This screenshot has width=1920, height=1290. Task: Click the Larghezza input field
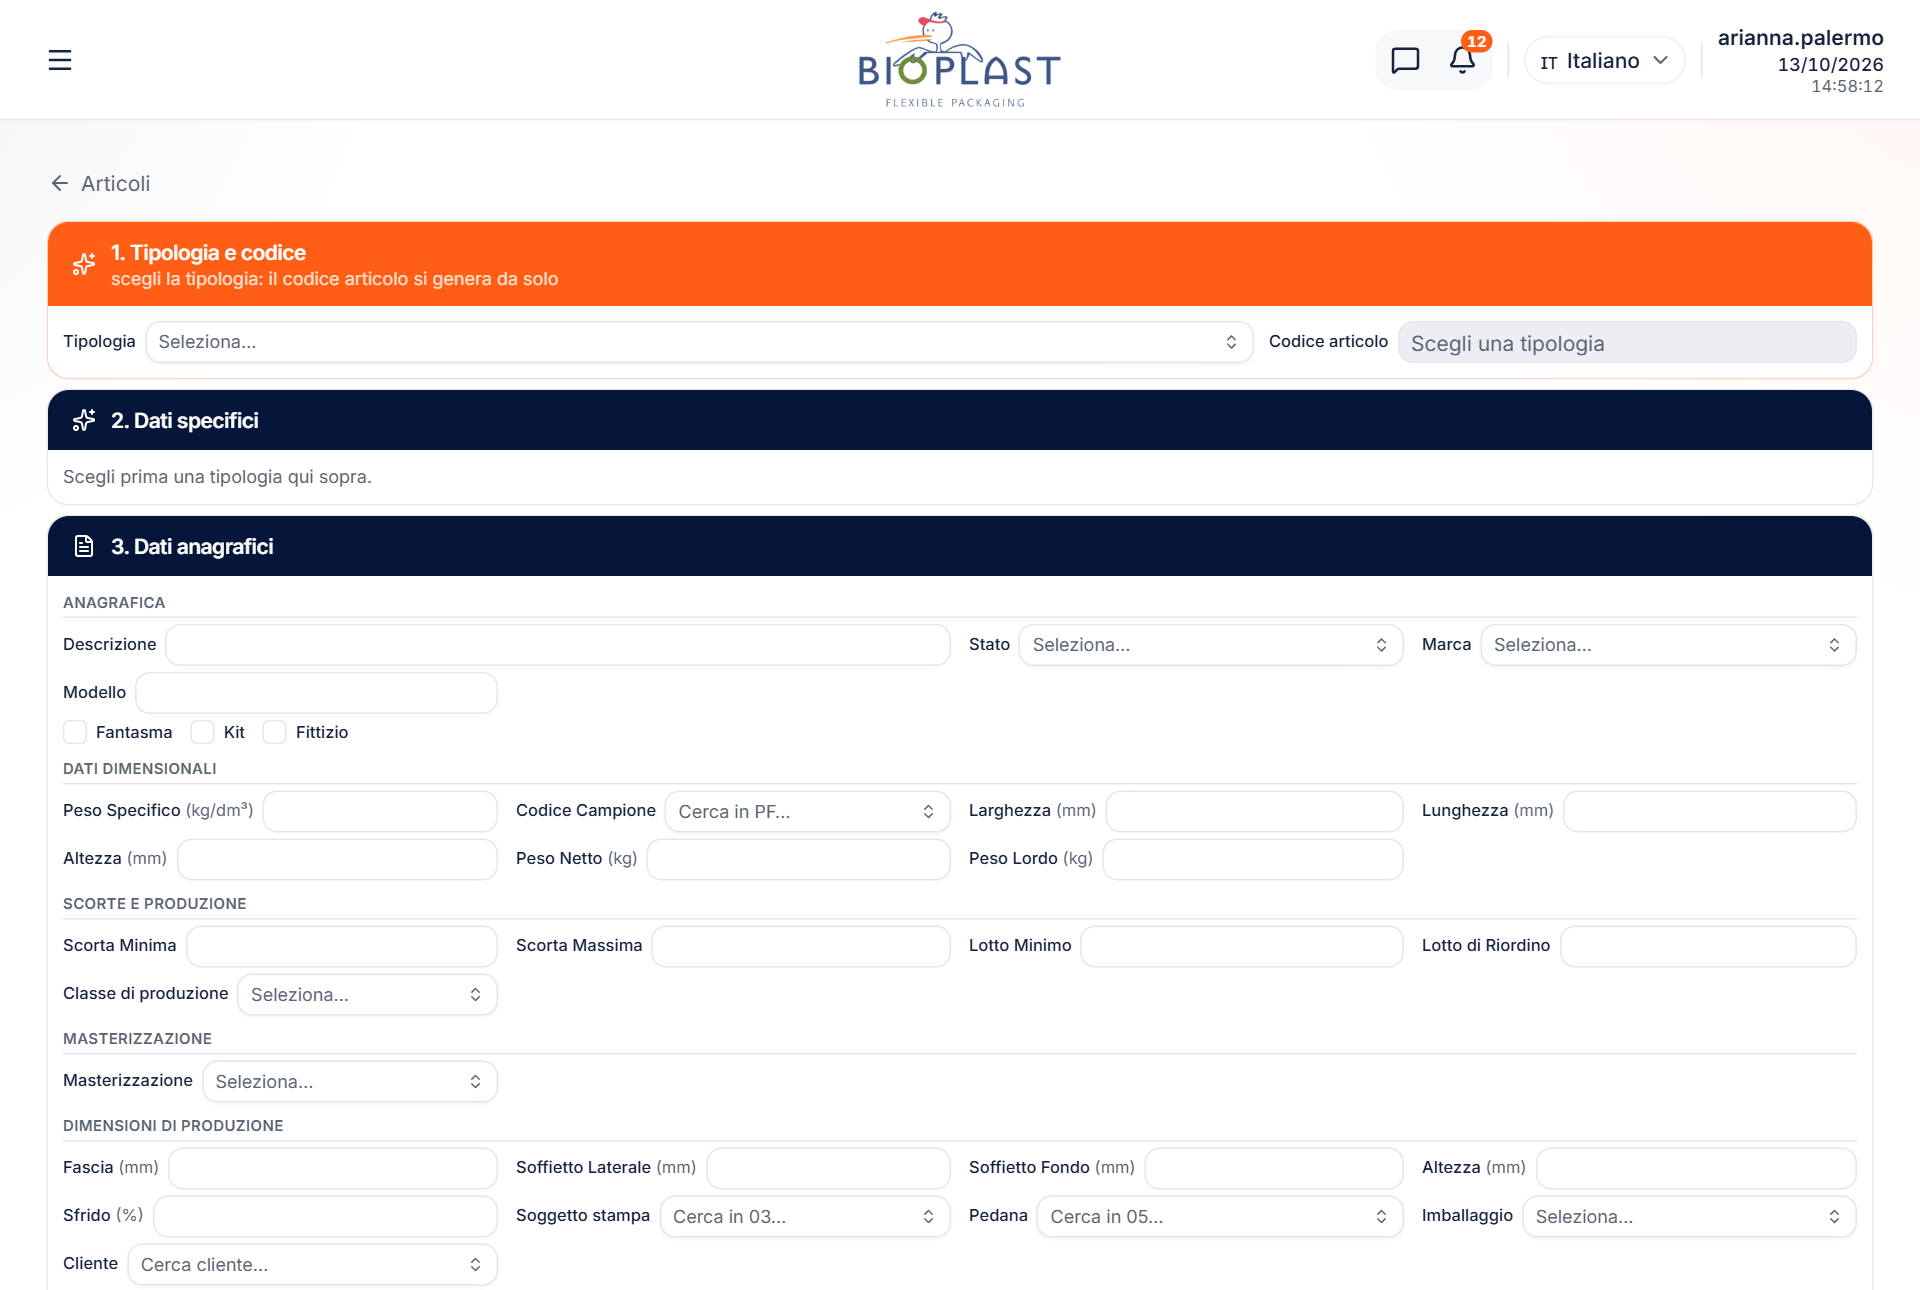pos(1254,812)
